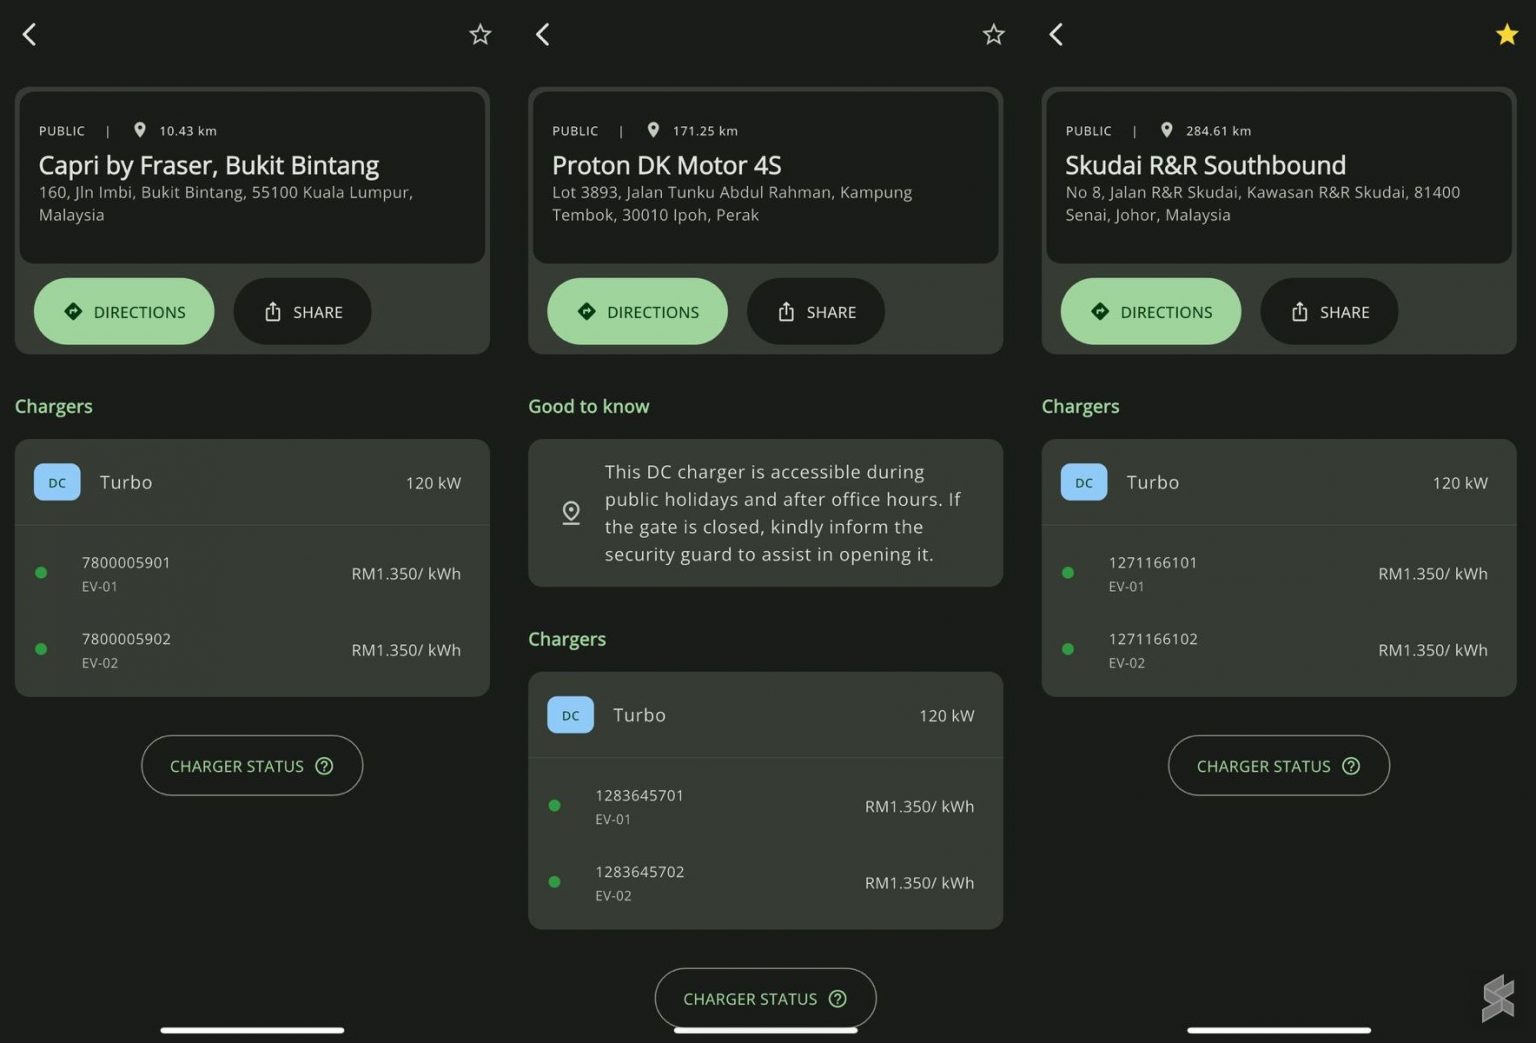Share the Capri by Fraser station
The image size is (1536, 1043).
click(302, 312)
